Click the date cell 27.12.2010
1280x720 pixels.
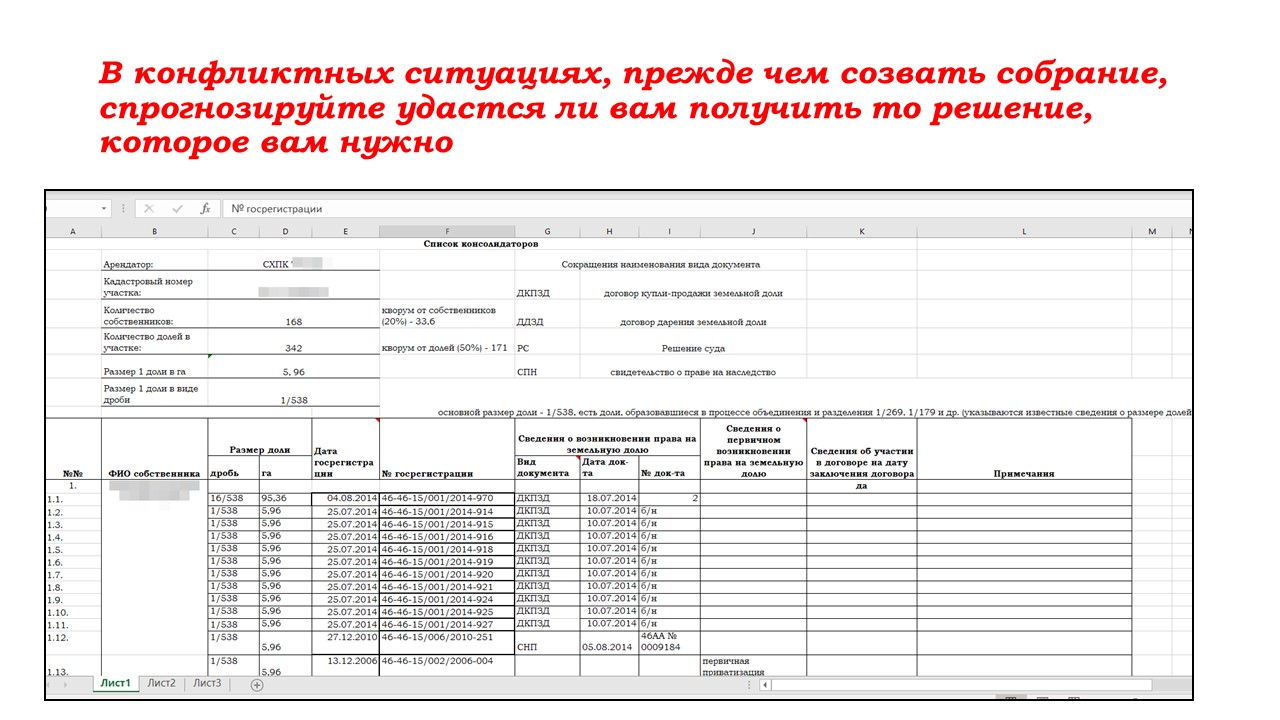345,642
